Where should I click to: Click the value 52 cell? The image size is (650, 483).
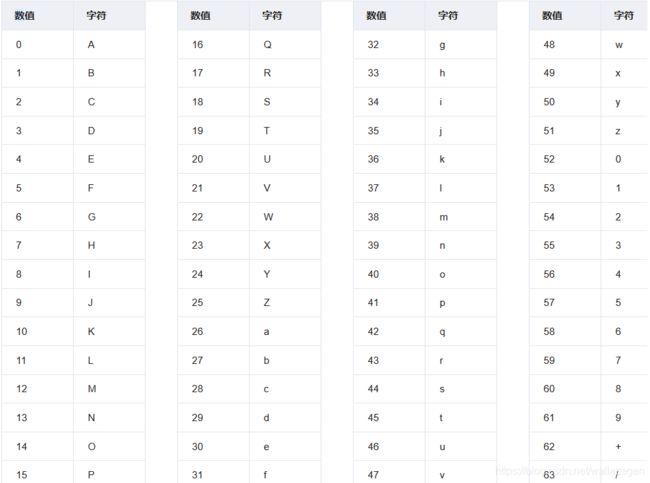coord(565,159)
